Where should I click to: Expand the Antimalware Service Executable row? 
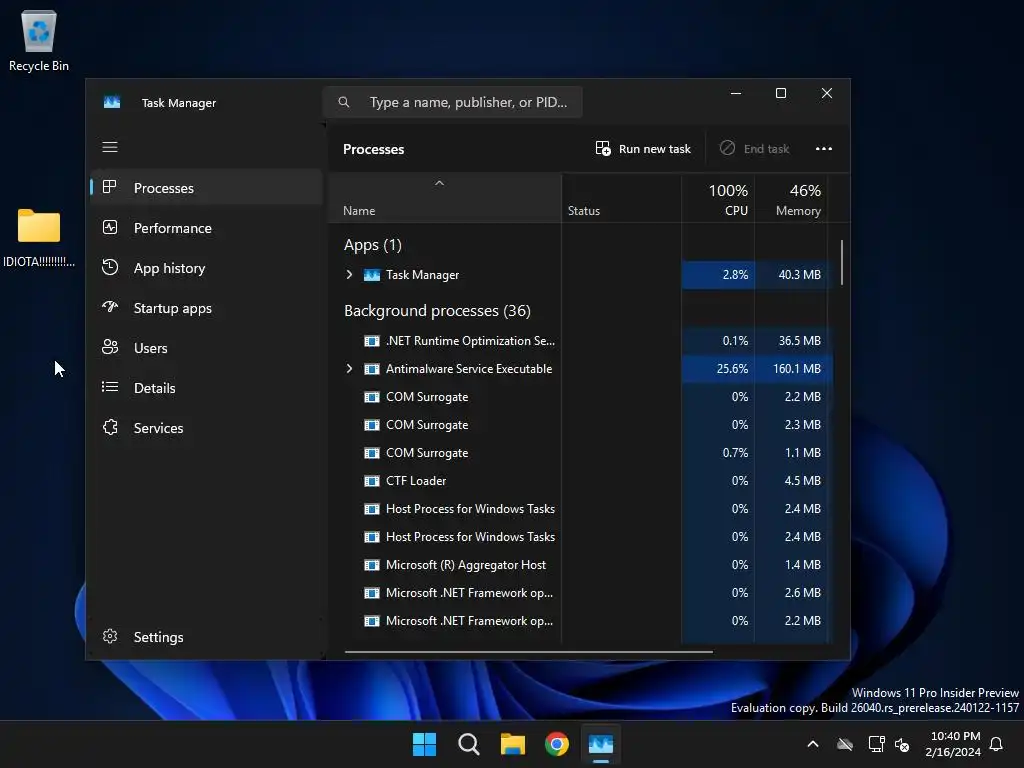pos(349,369)
